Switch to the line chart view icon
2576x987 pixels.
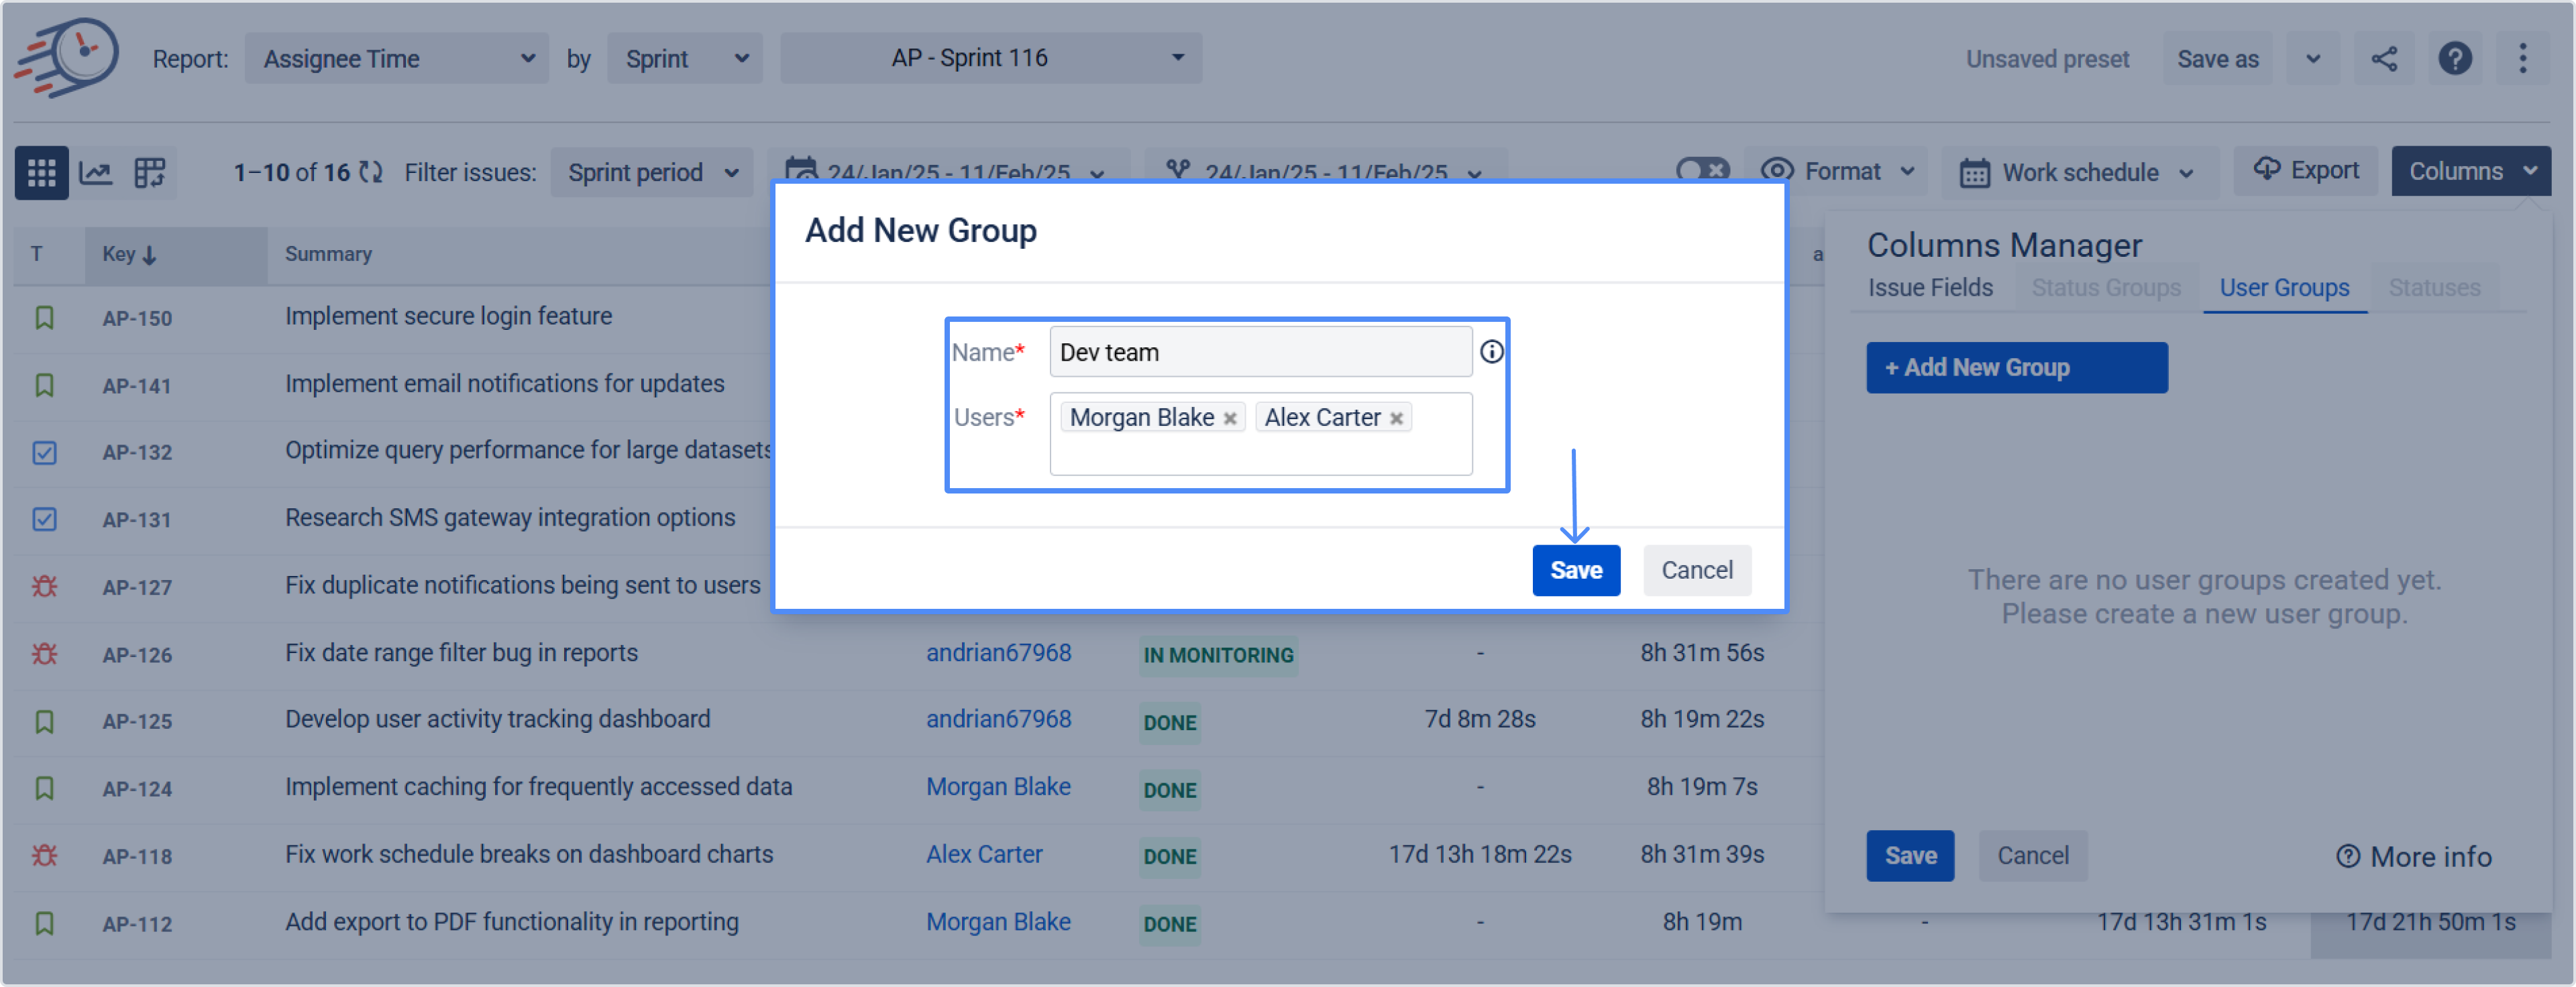pos(96,173)
